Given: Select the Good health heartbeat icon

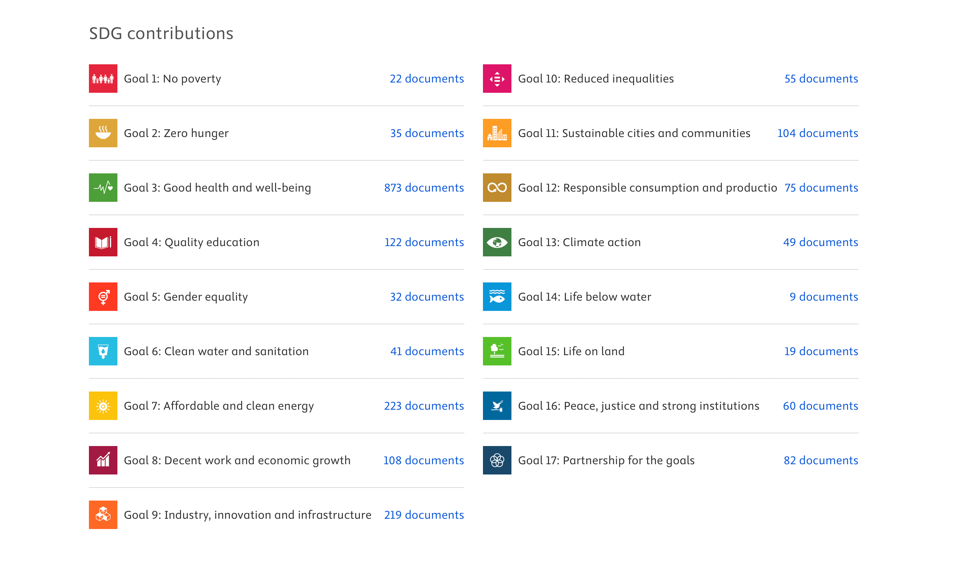Looking at the screenshot, I should [103, 188].
